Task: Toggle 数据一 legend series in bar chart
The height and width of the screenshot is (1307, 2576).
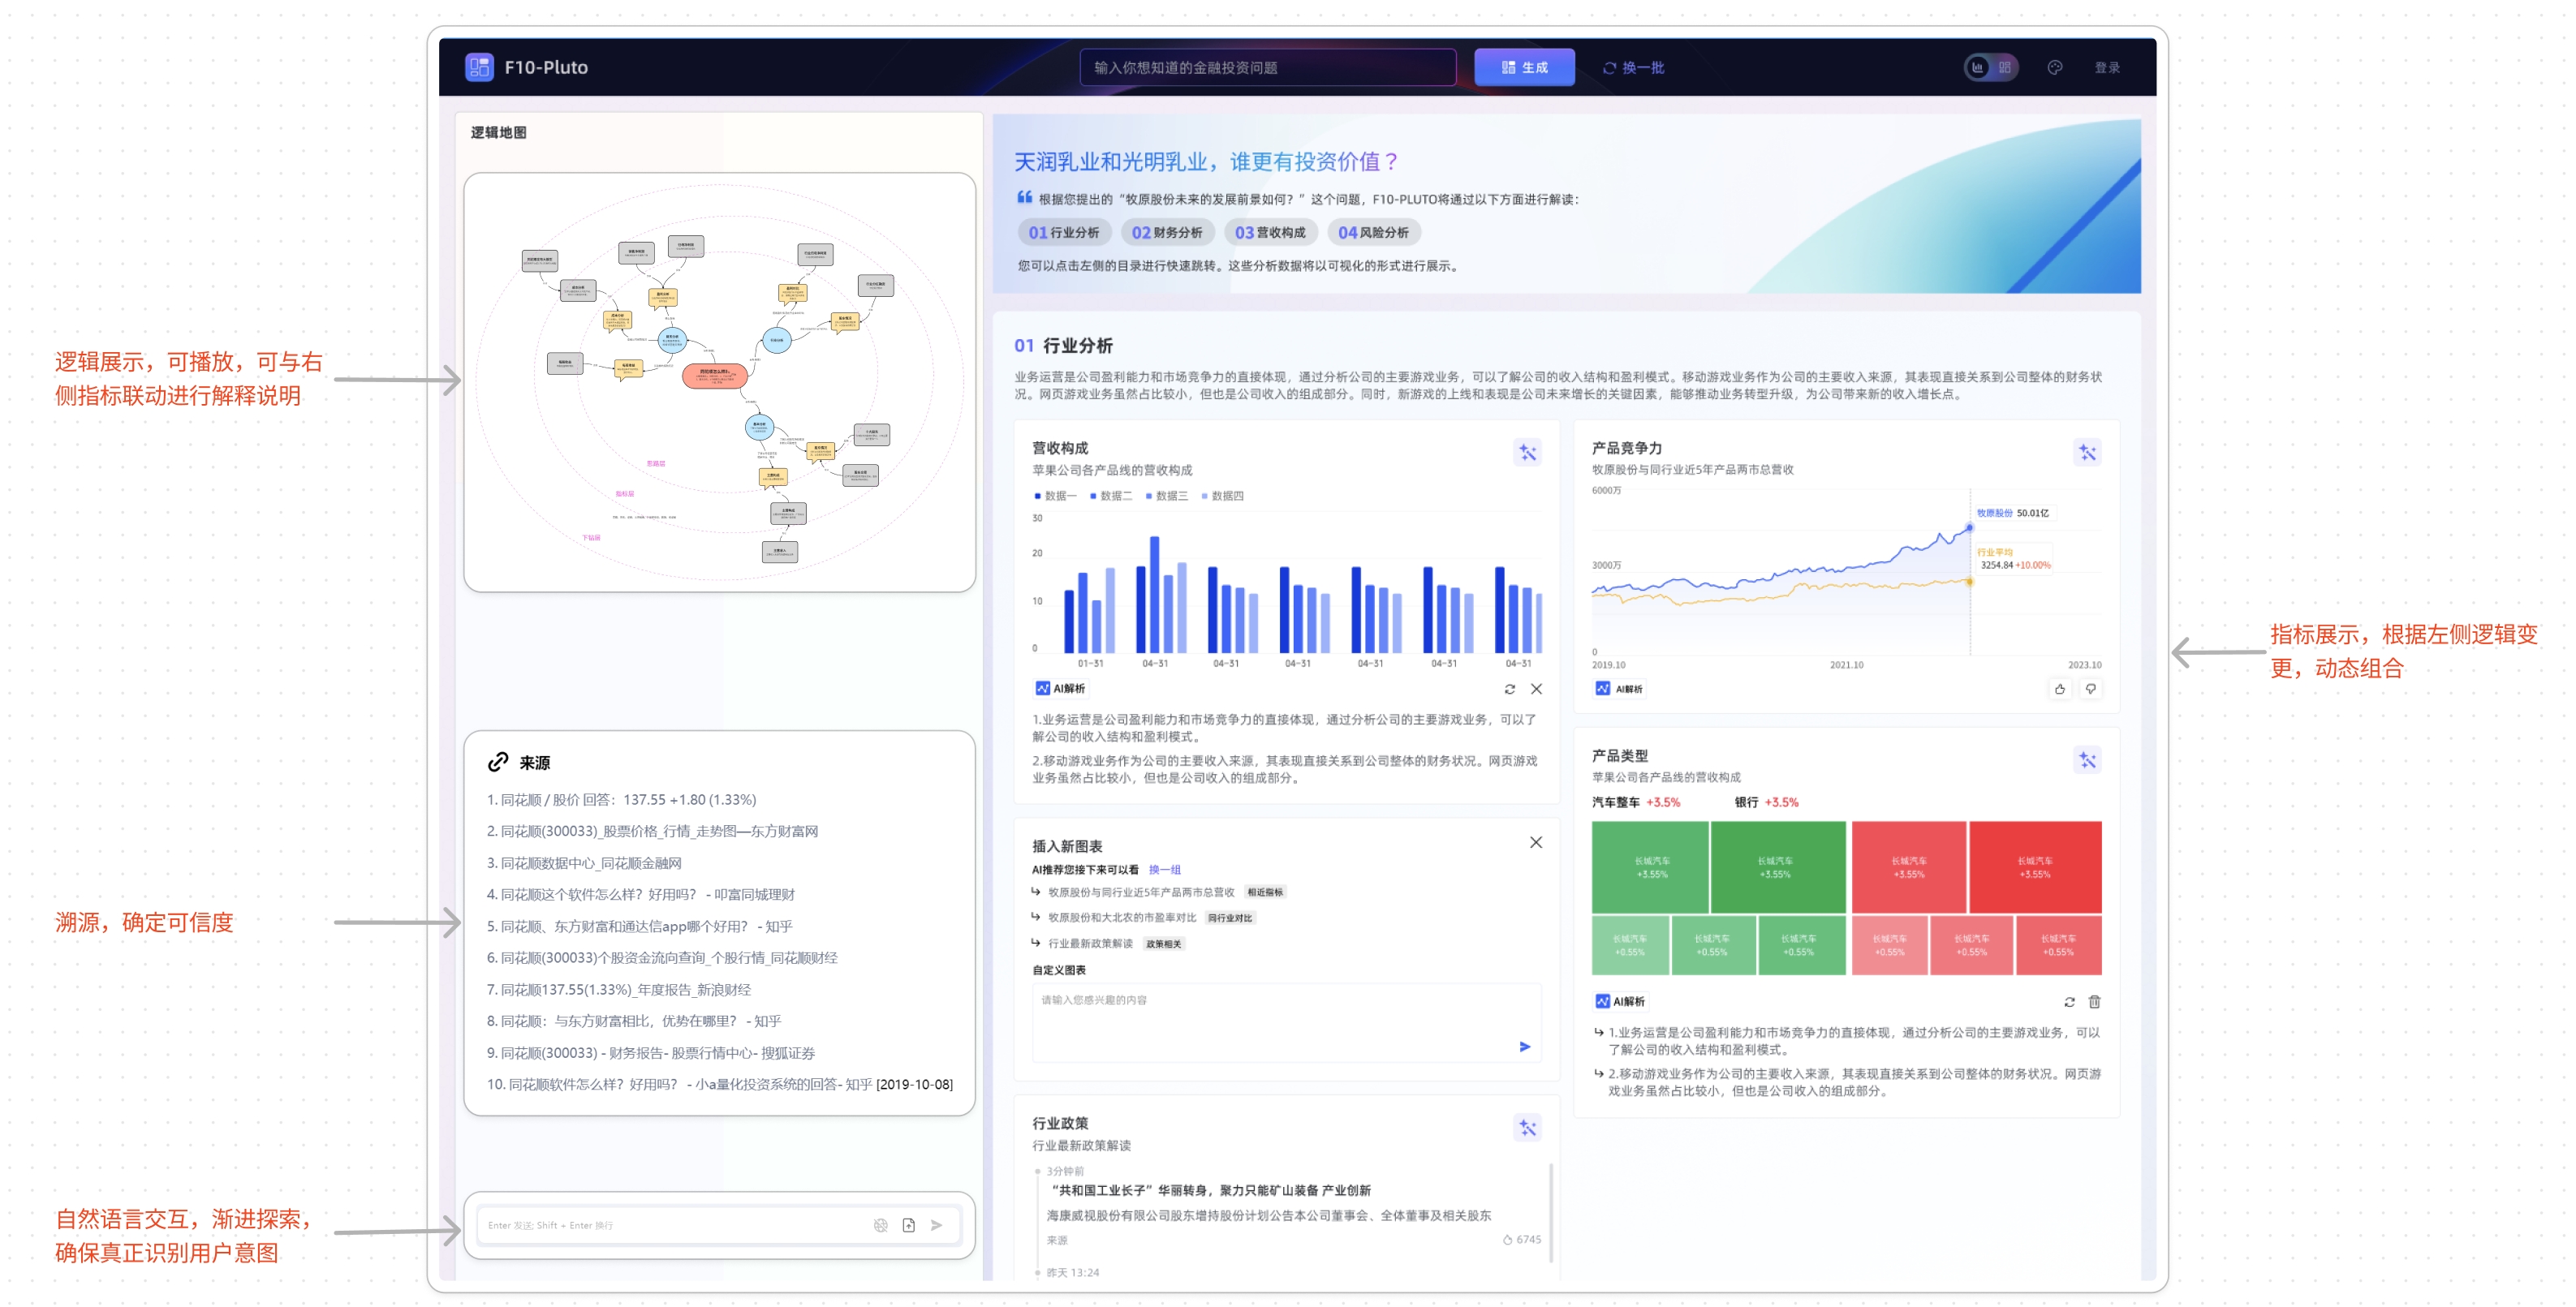Action: coord(1054,496)
